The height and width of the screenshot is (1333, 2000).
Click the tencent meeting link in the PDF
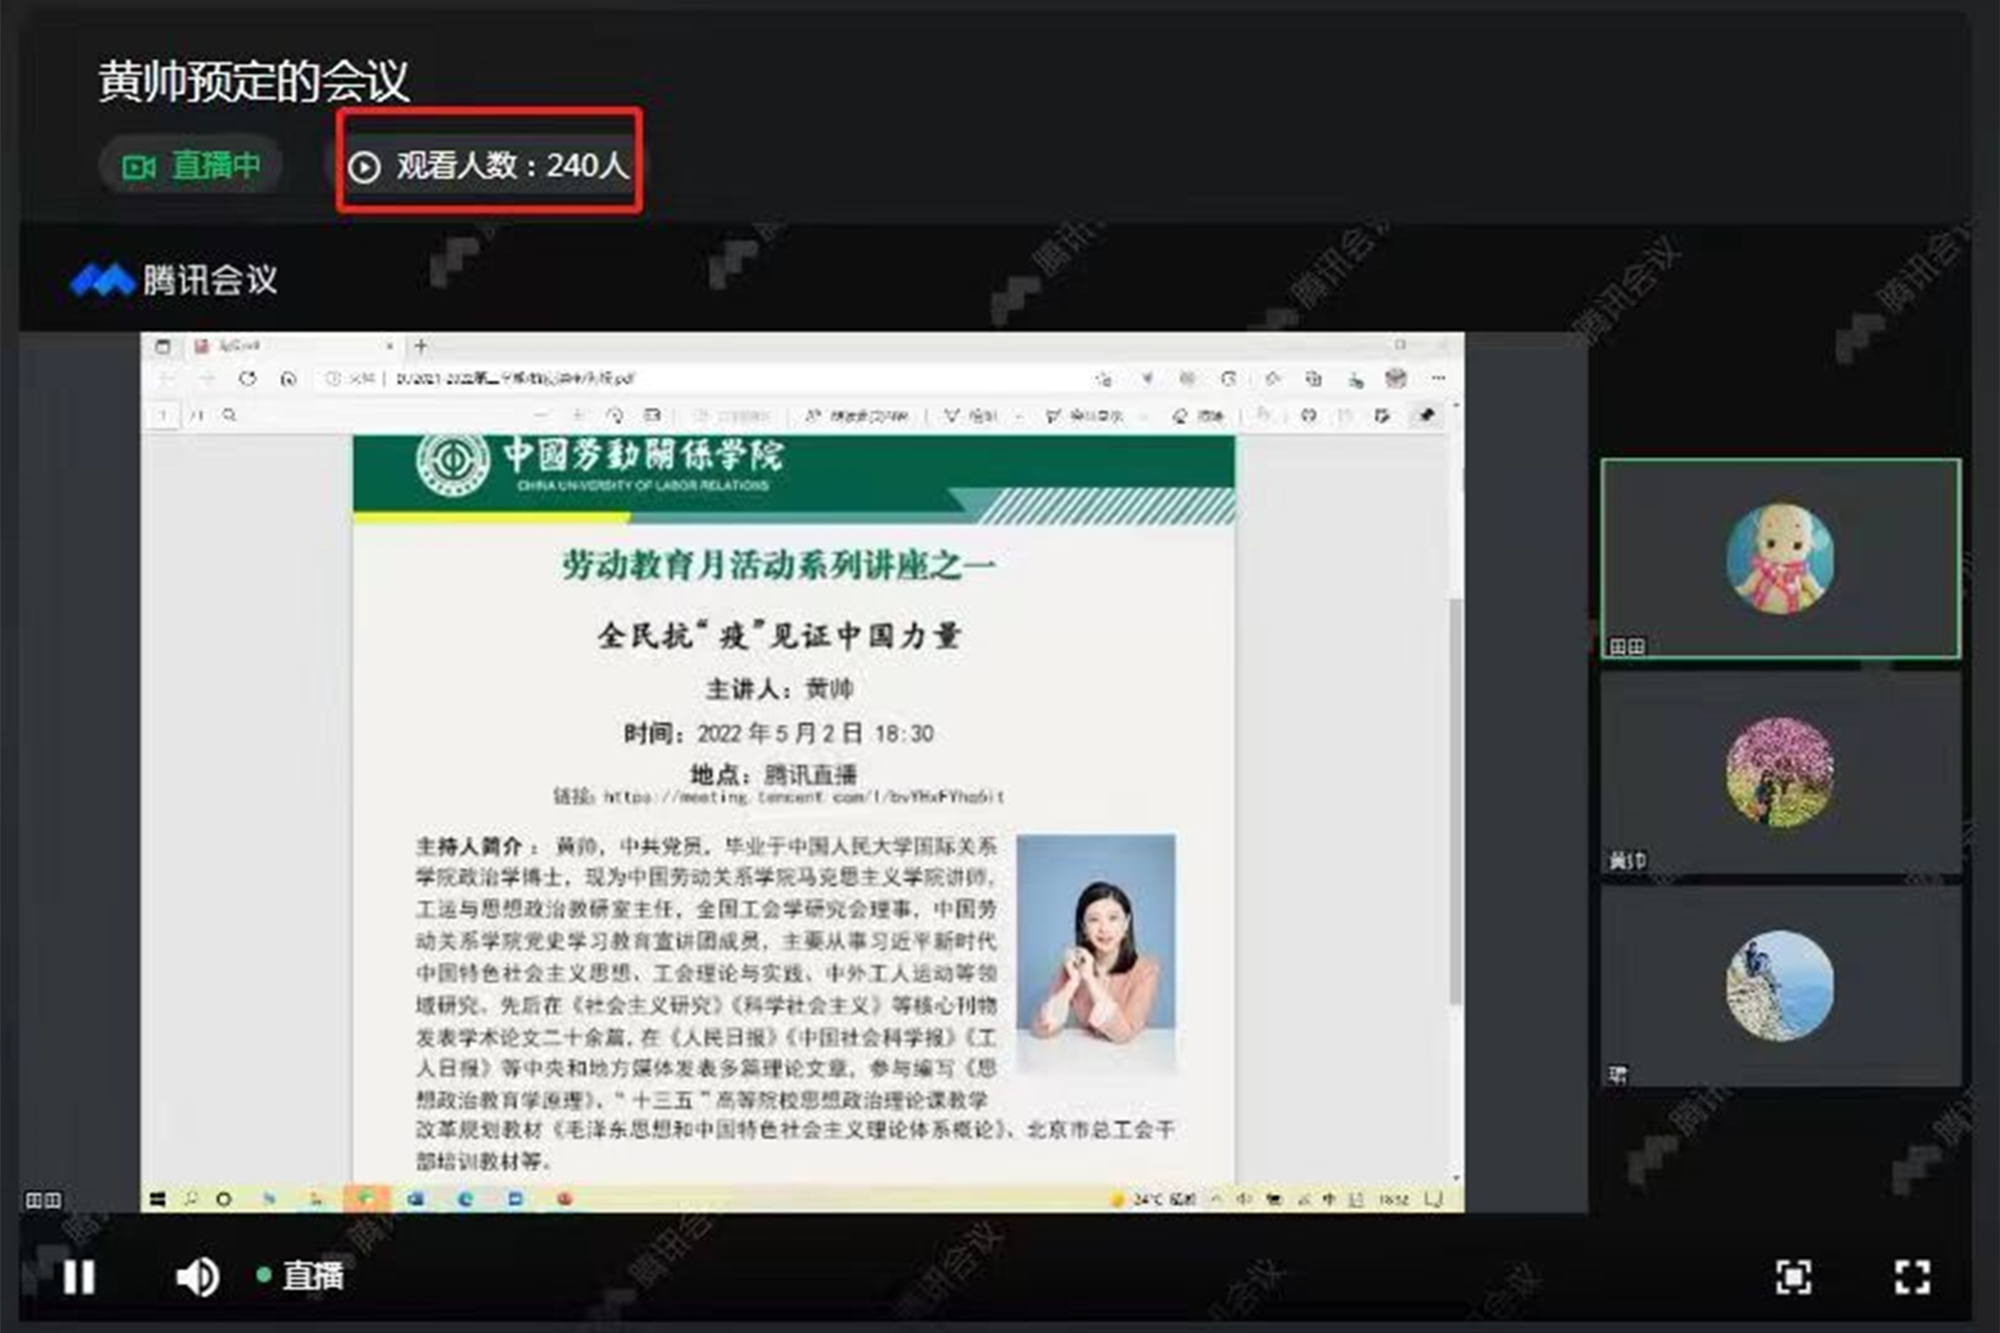(803, 797)
